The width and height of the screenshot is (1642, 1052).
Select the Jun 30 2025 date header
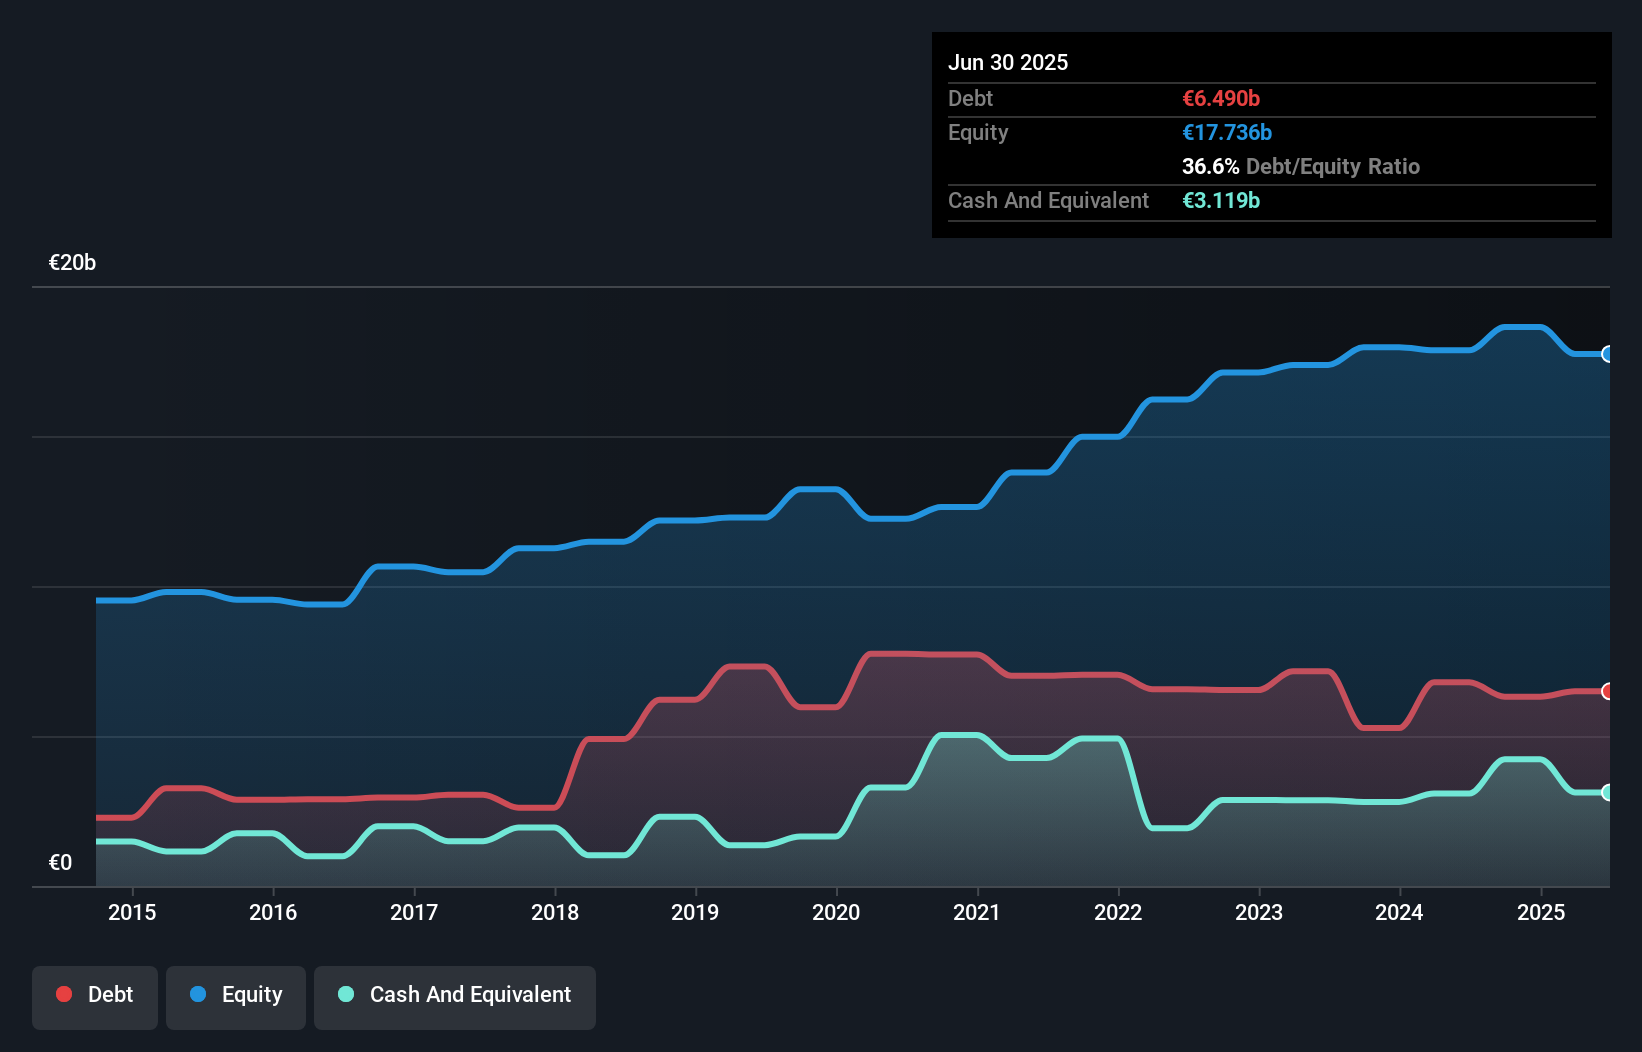click(1009, 62)
